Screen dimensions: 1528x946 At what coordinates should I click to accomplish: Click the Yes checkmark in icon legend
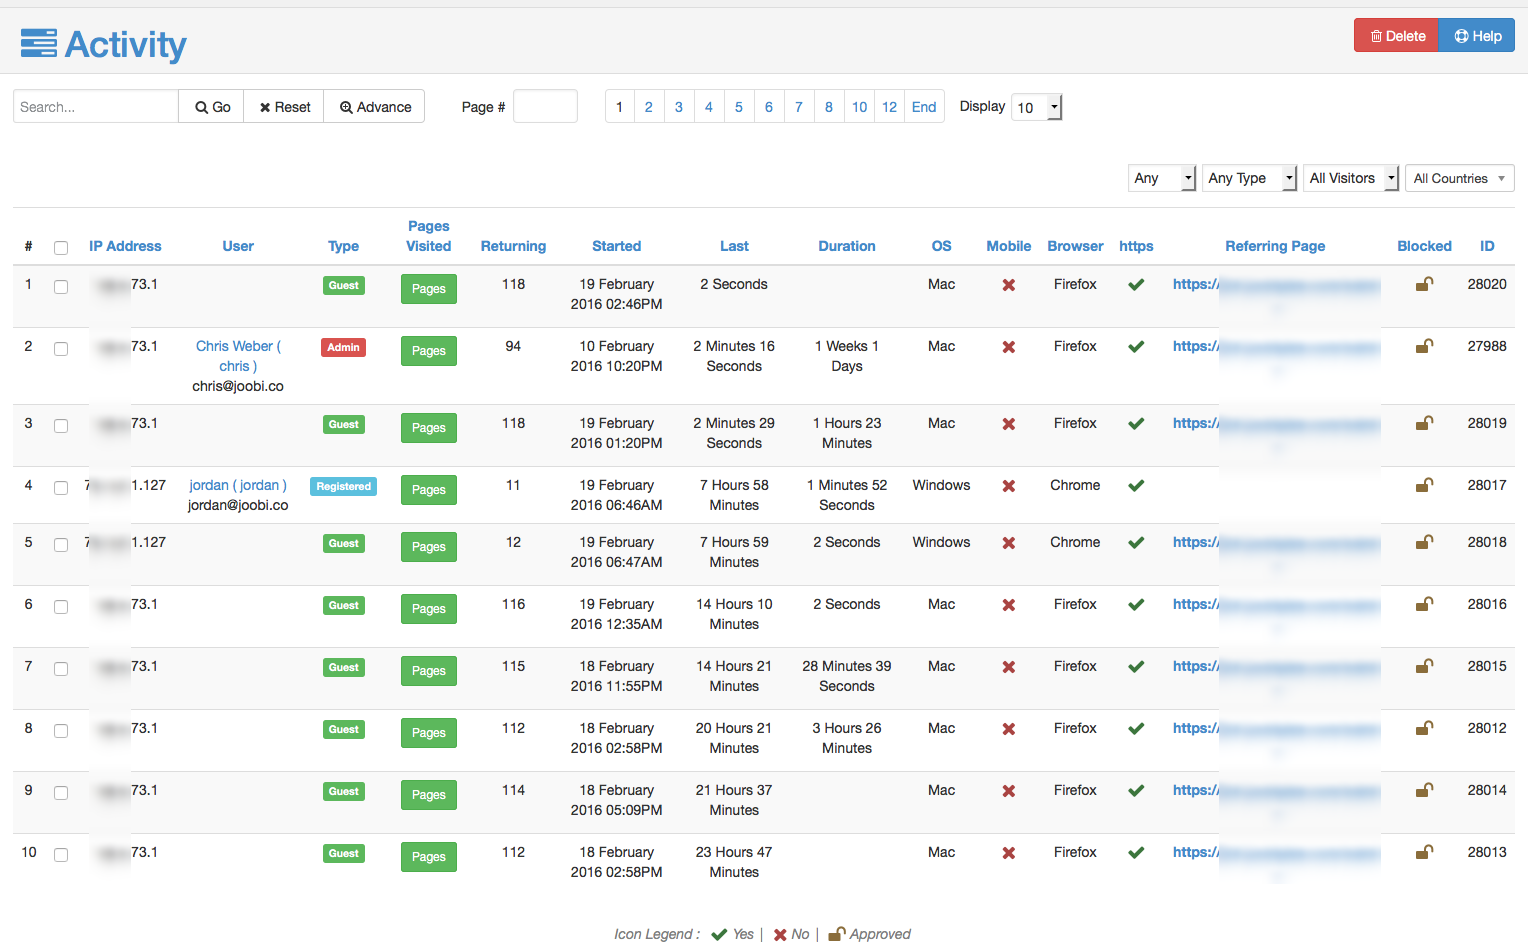pyautogui.click(x=719, y=935)
